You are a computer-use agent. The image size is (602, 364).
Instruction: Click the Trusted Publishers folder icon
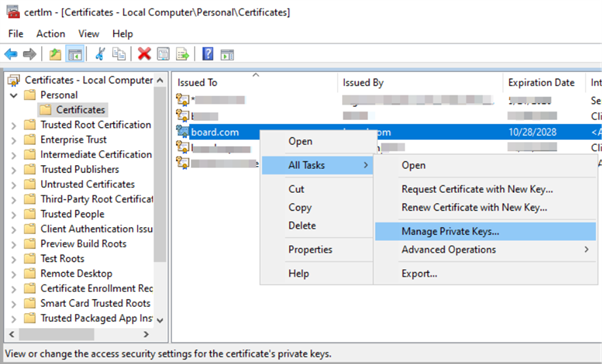tap(30, 169)
